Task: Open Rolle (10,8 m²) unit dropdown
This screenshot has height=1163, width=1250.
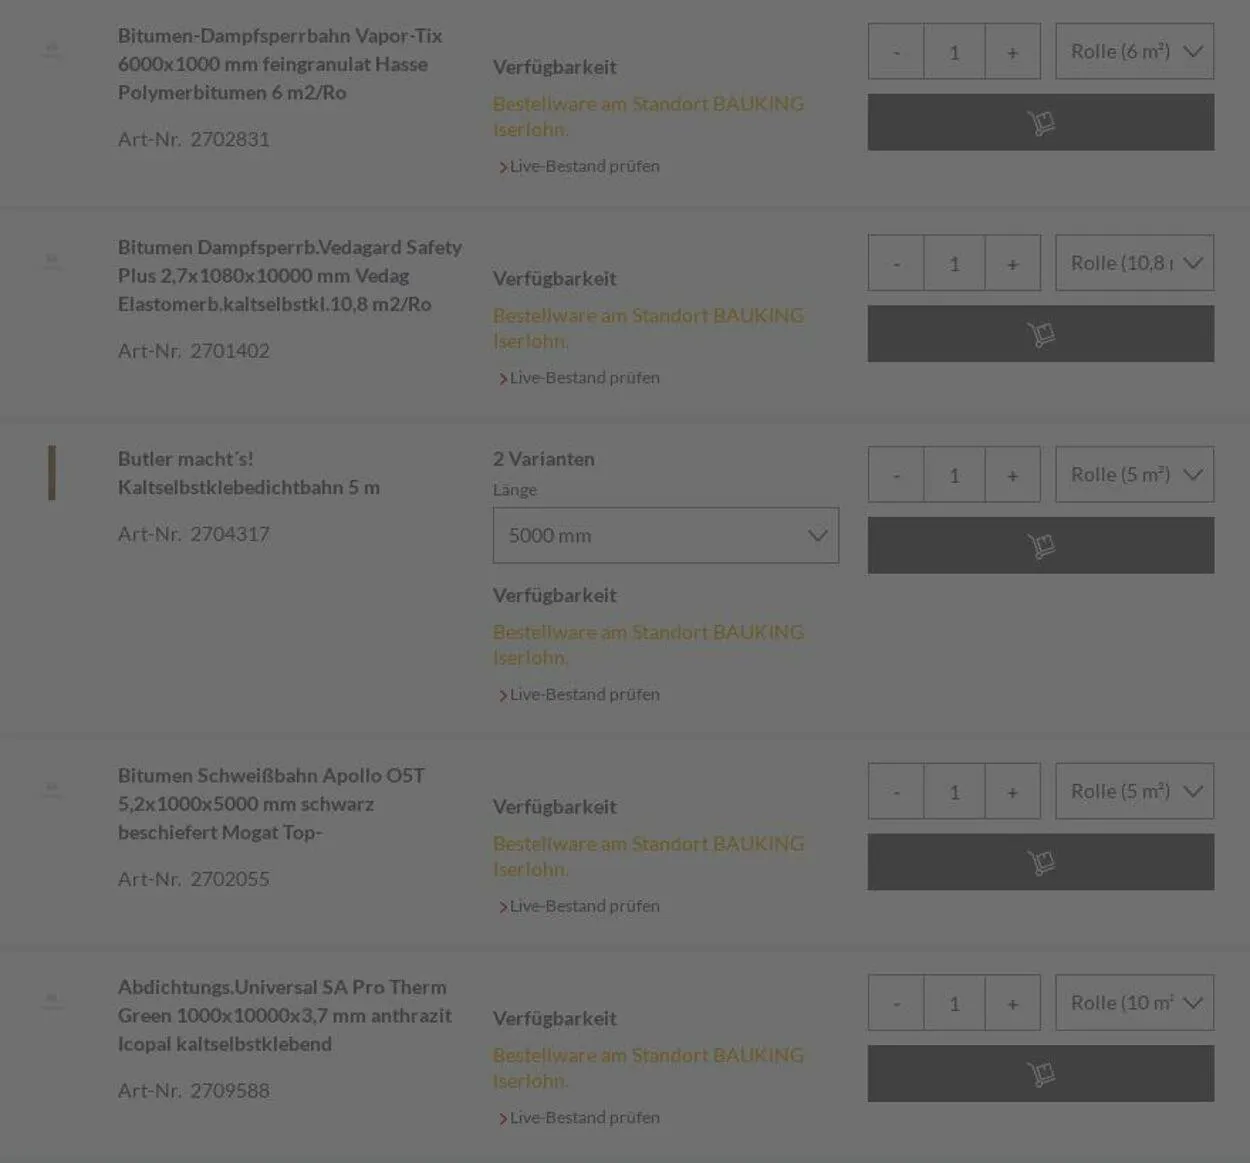Action: pos(1134,263)
